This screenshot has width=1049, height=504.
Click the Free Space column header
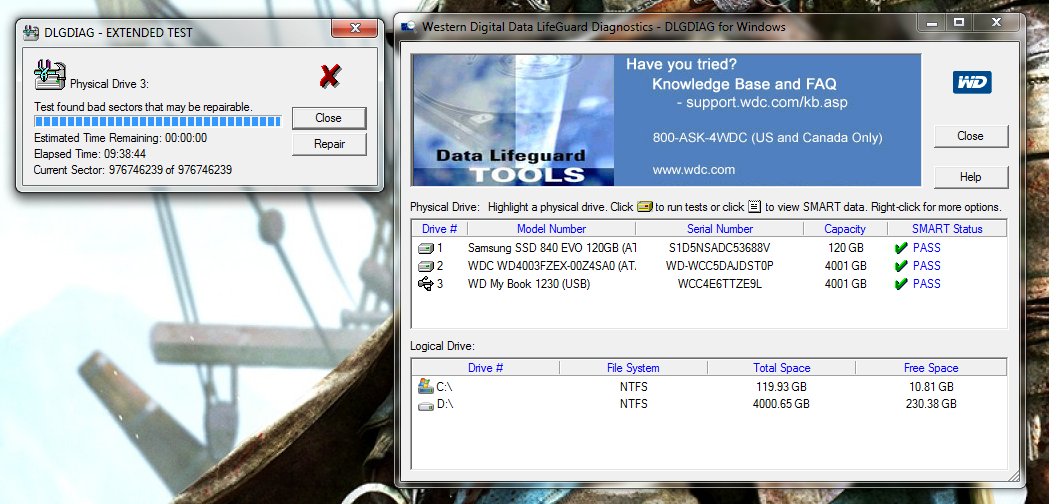(931, 368)
